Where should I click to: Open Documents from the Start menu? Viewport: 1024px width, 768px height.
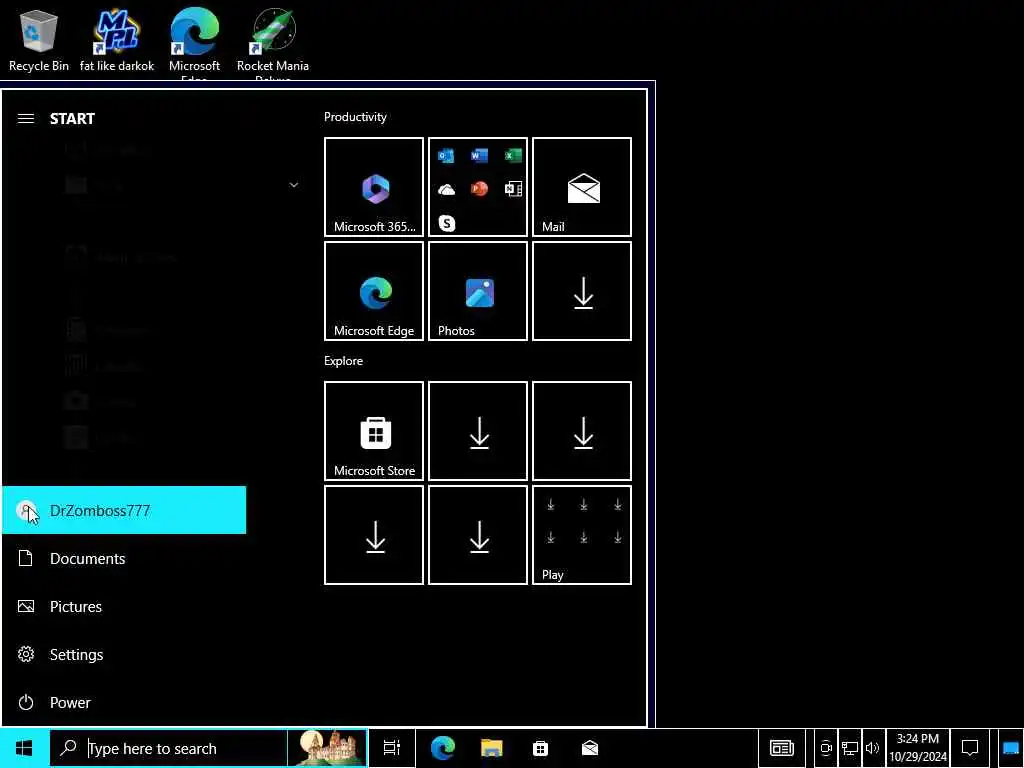124,558
